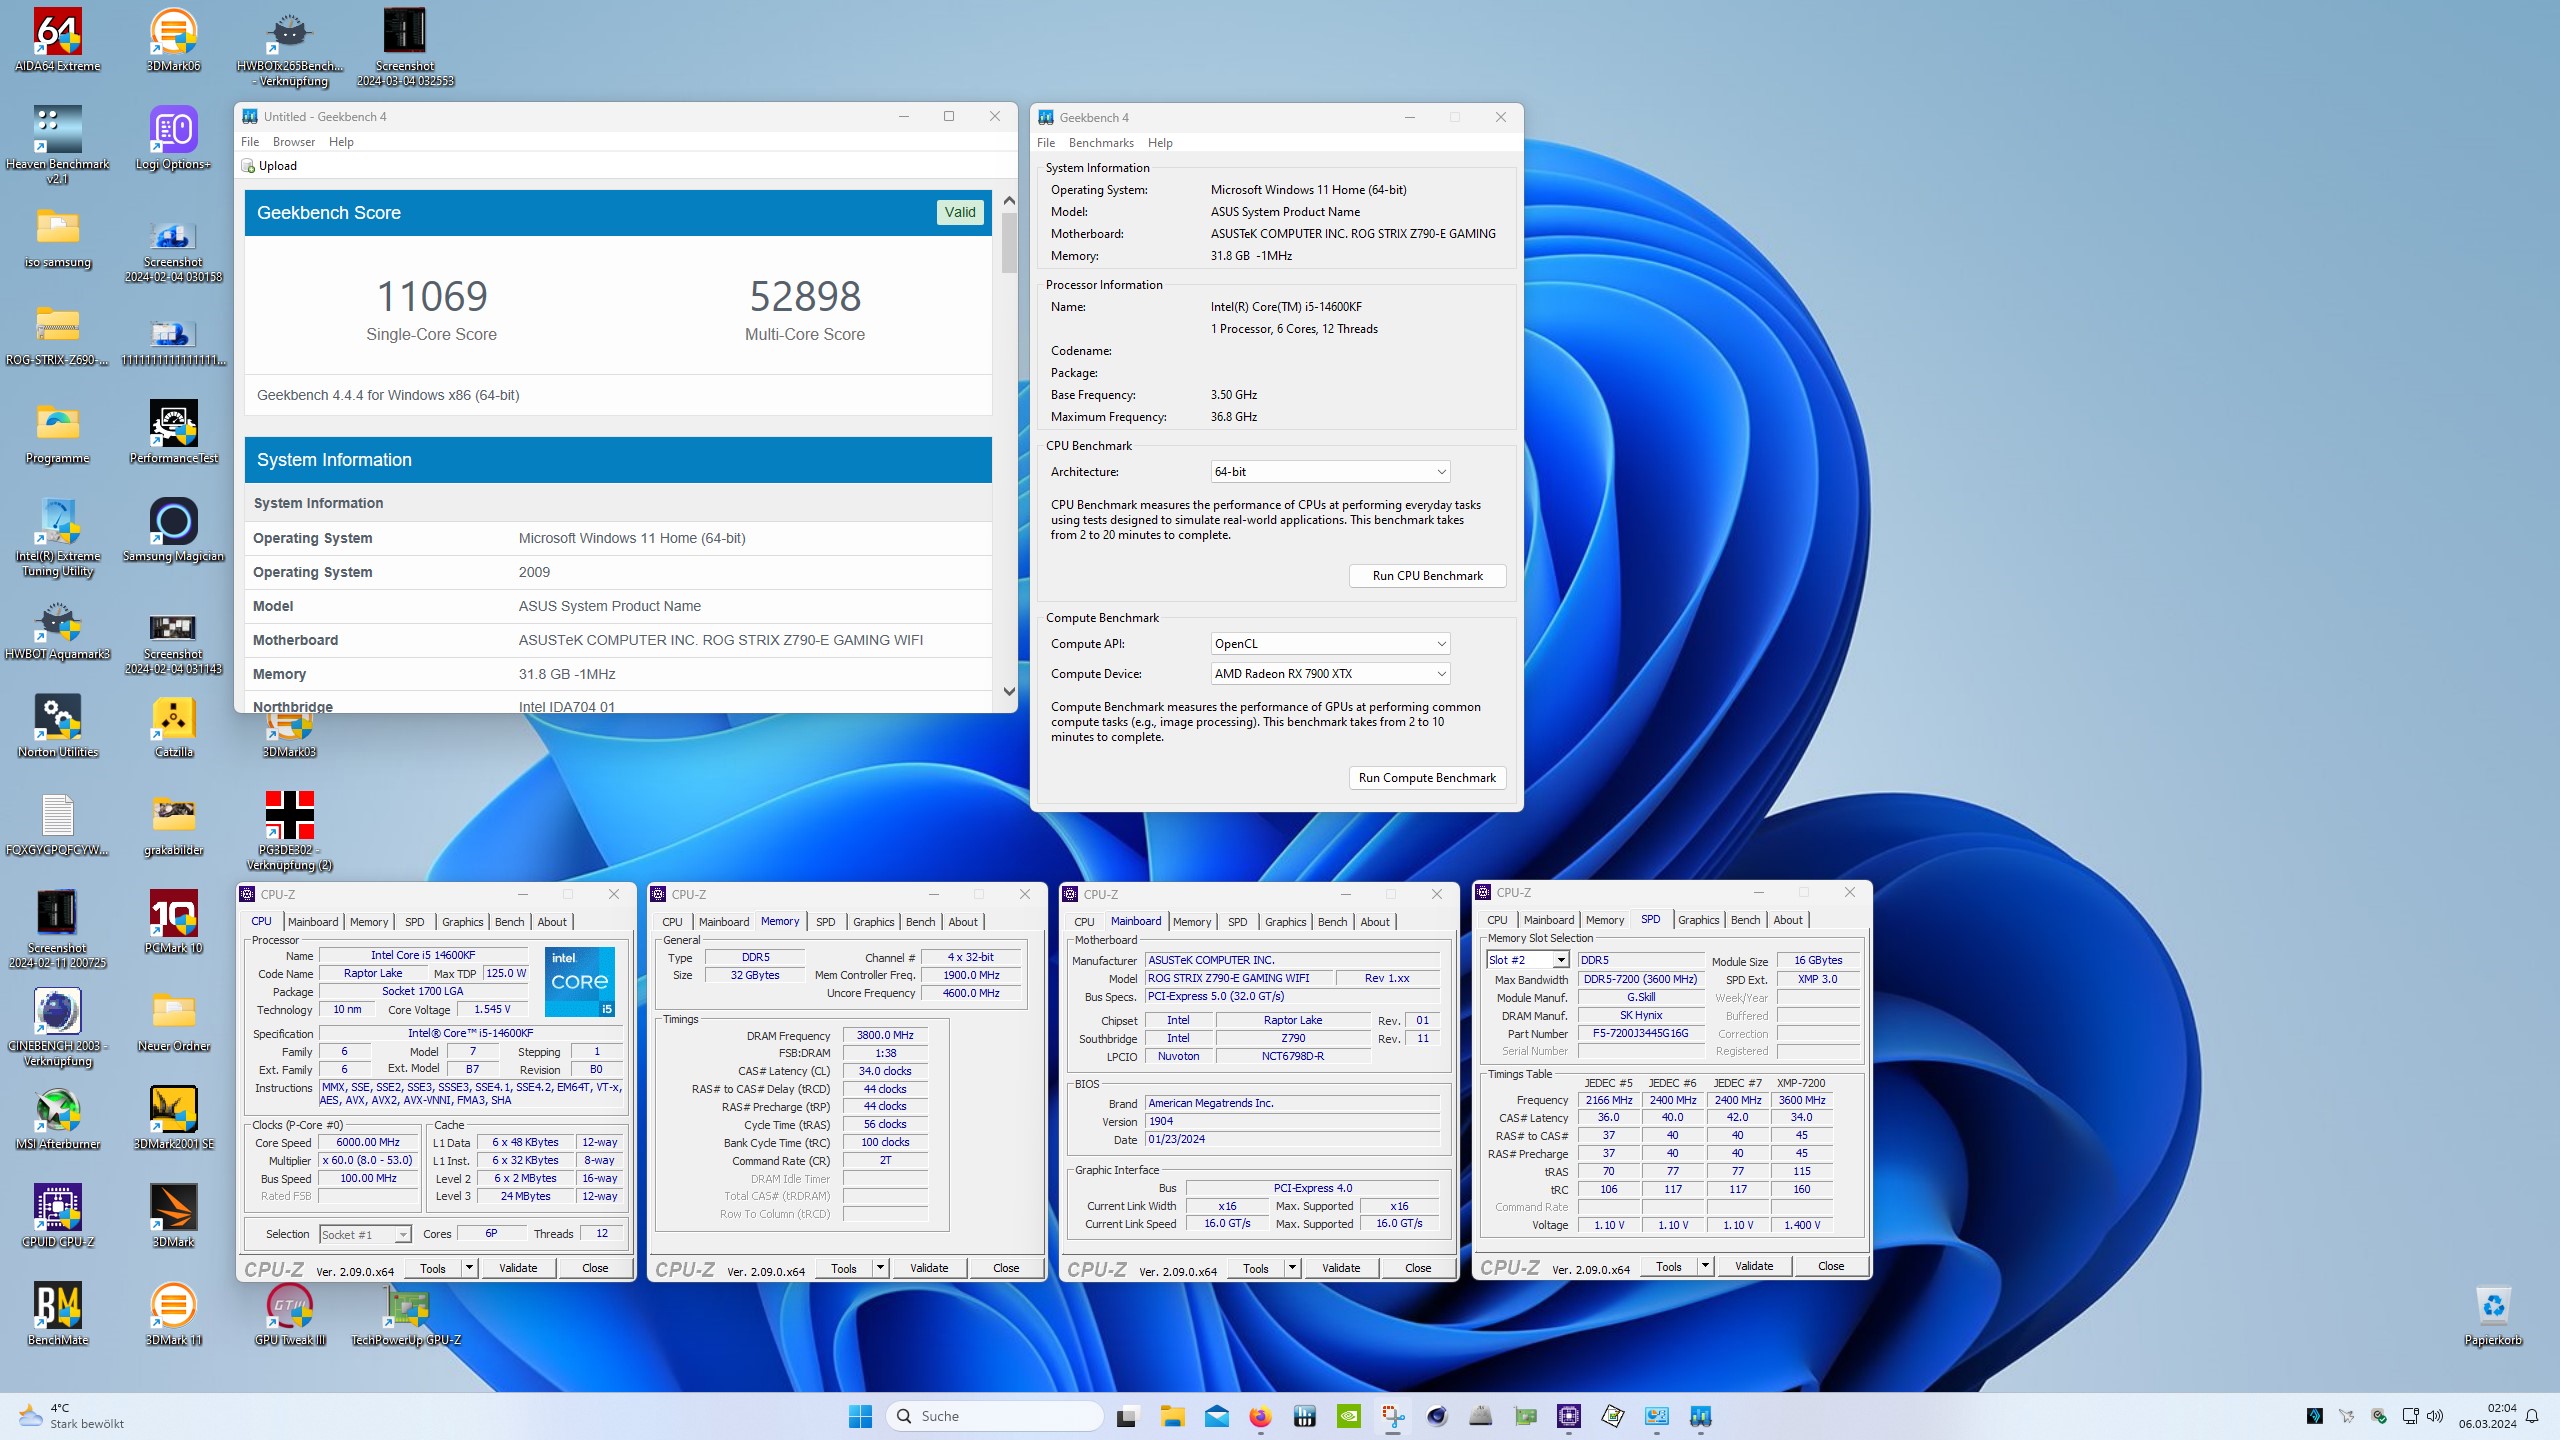Open Firefox from the taskbar
Viewport: 2560px width, 1440px height.
1260,1416
